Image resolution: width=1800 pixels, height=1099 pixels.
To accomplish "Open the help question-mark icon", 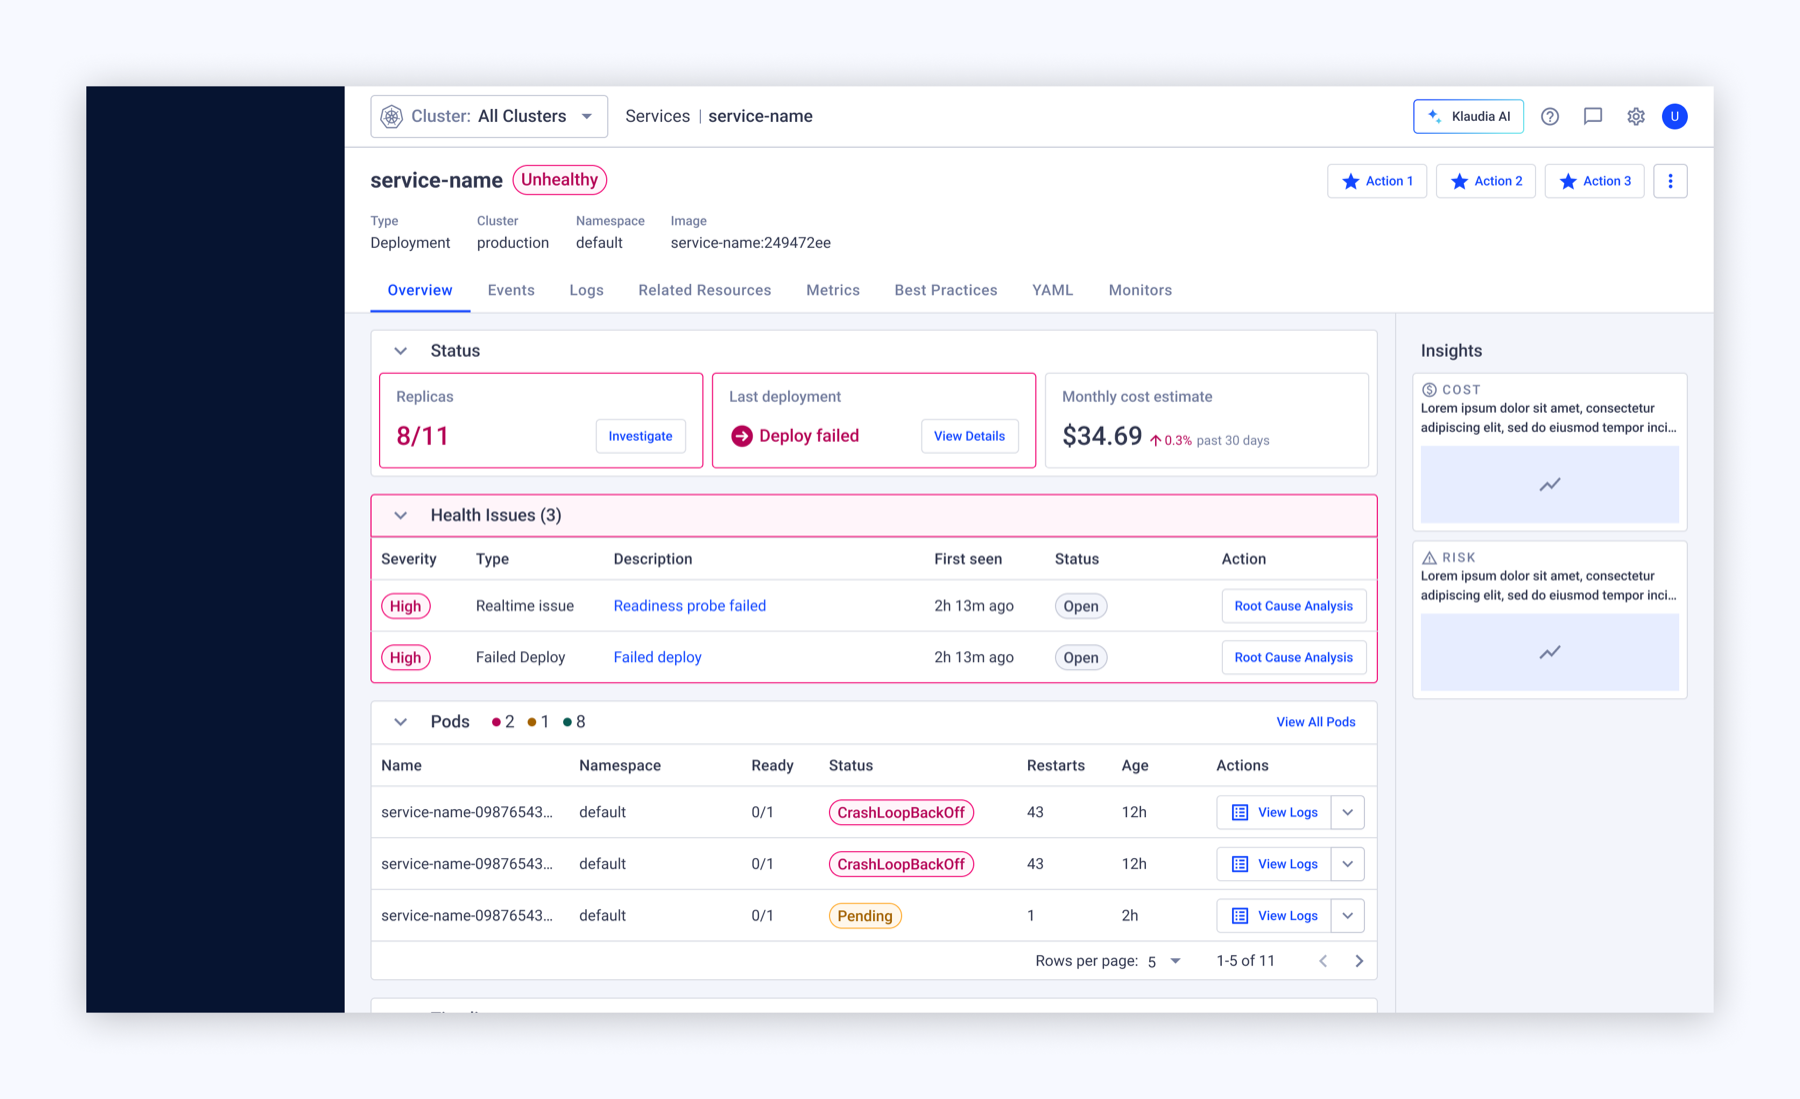I will 1550,116.
